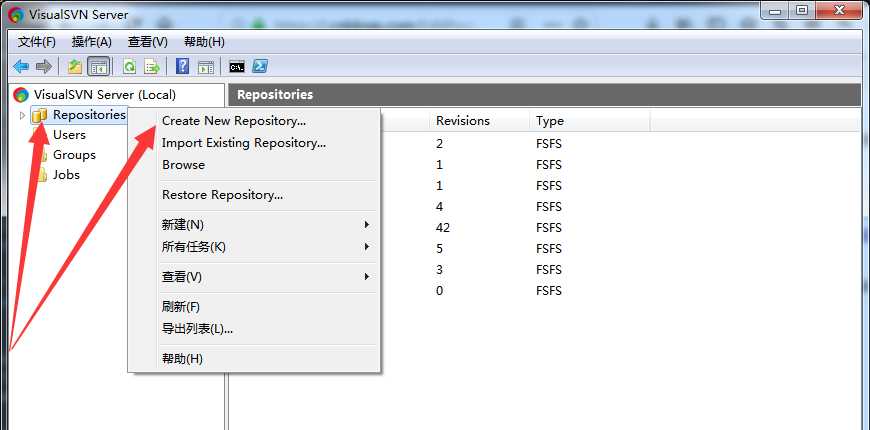Image resolution: width=870 pixels, height=430 pixels.
Task: Select the Jobs node in the tree
Action: pos(66,175)
